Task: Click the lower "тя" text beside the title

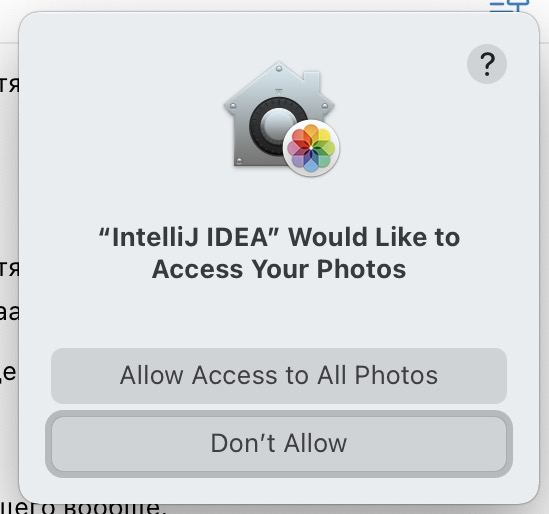Action: 9,268
